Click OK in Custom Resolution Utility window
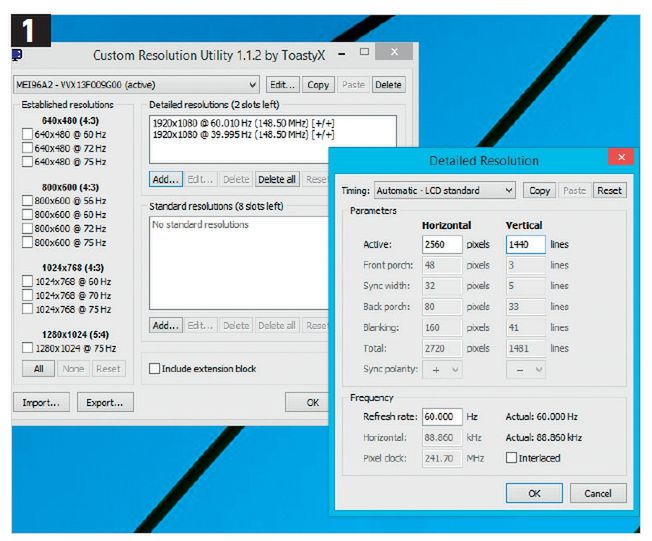 pos(308,403)
